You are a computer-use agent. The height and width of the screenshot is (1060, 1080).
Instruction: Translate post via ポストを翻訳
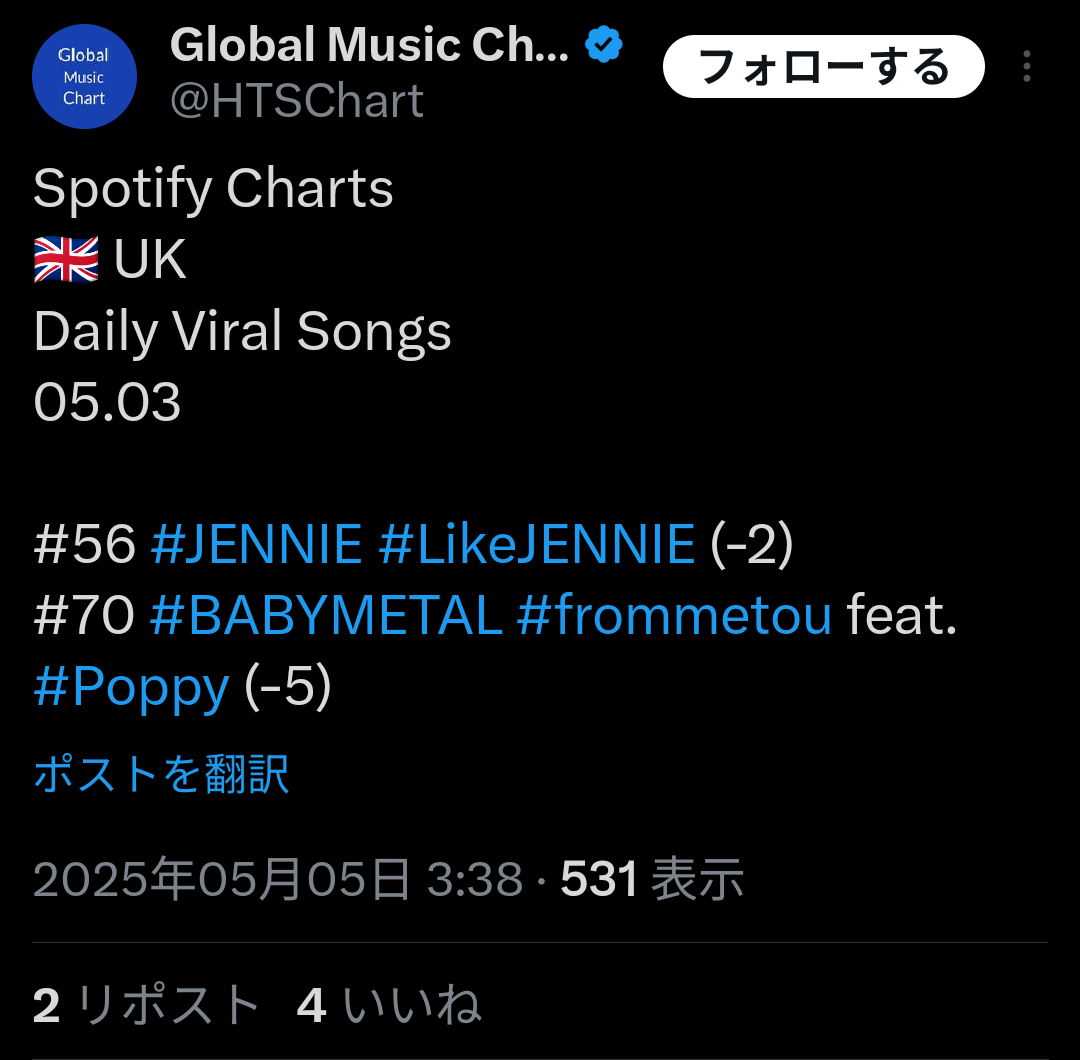tap(161, 775)
